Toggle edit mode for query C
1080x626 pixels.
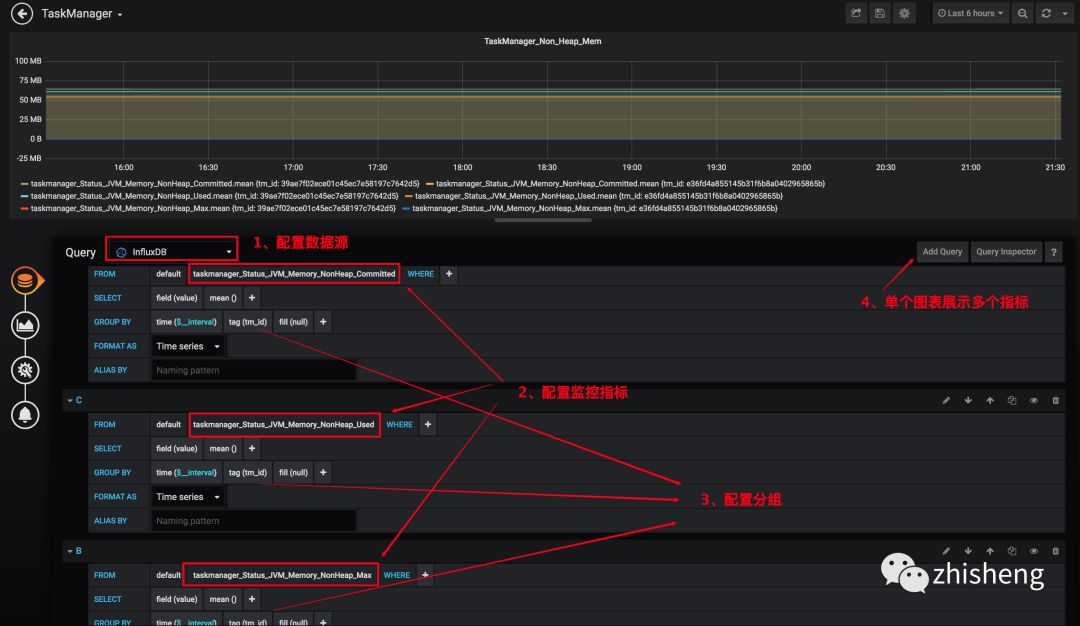946,400
